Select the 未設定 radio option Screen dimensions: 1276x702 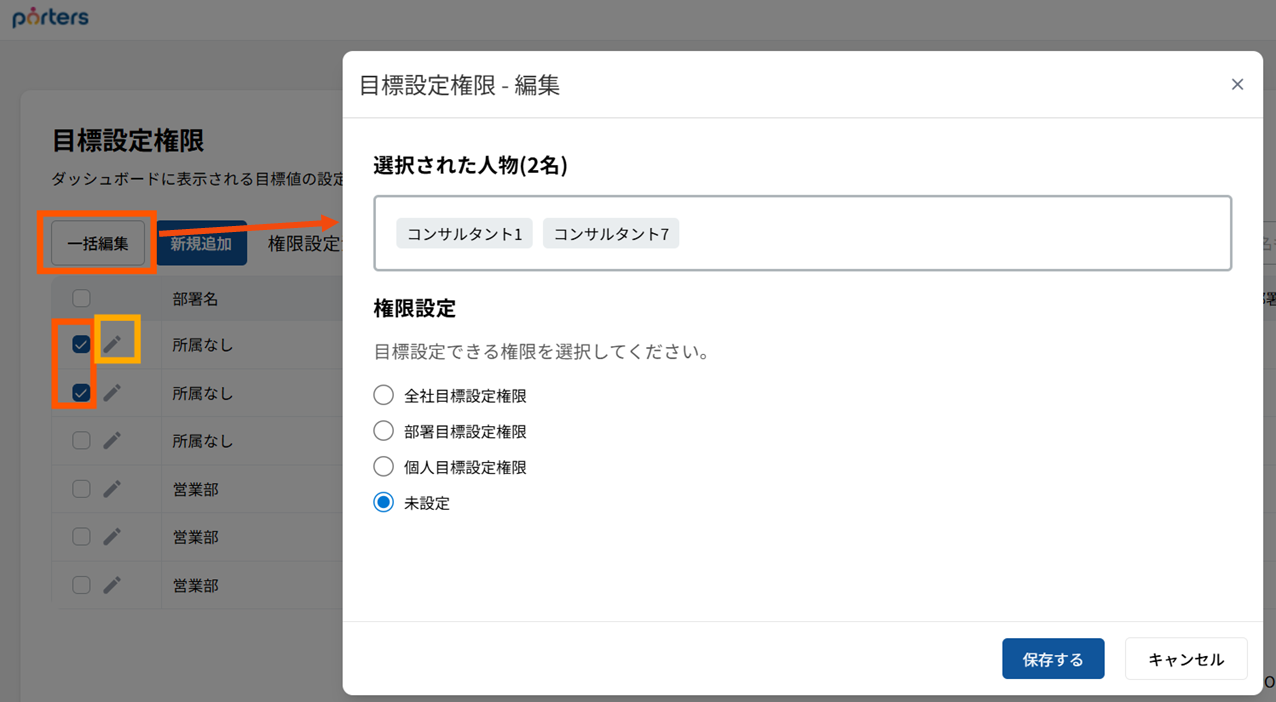(383, 503)
